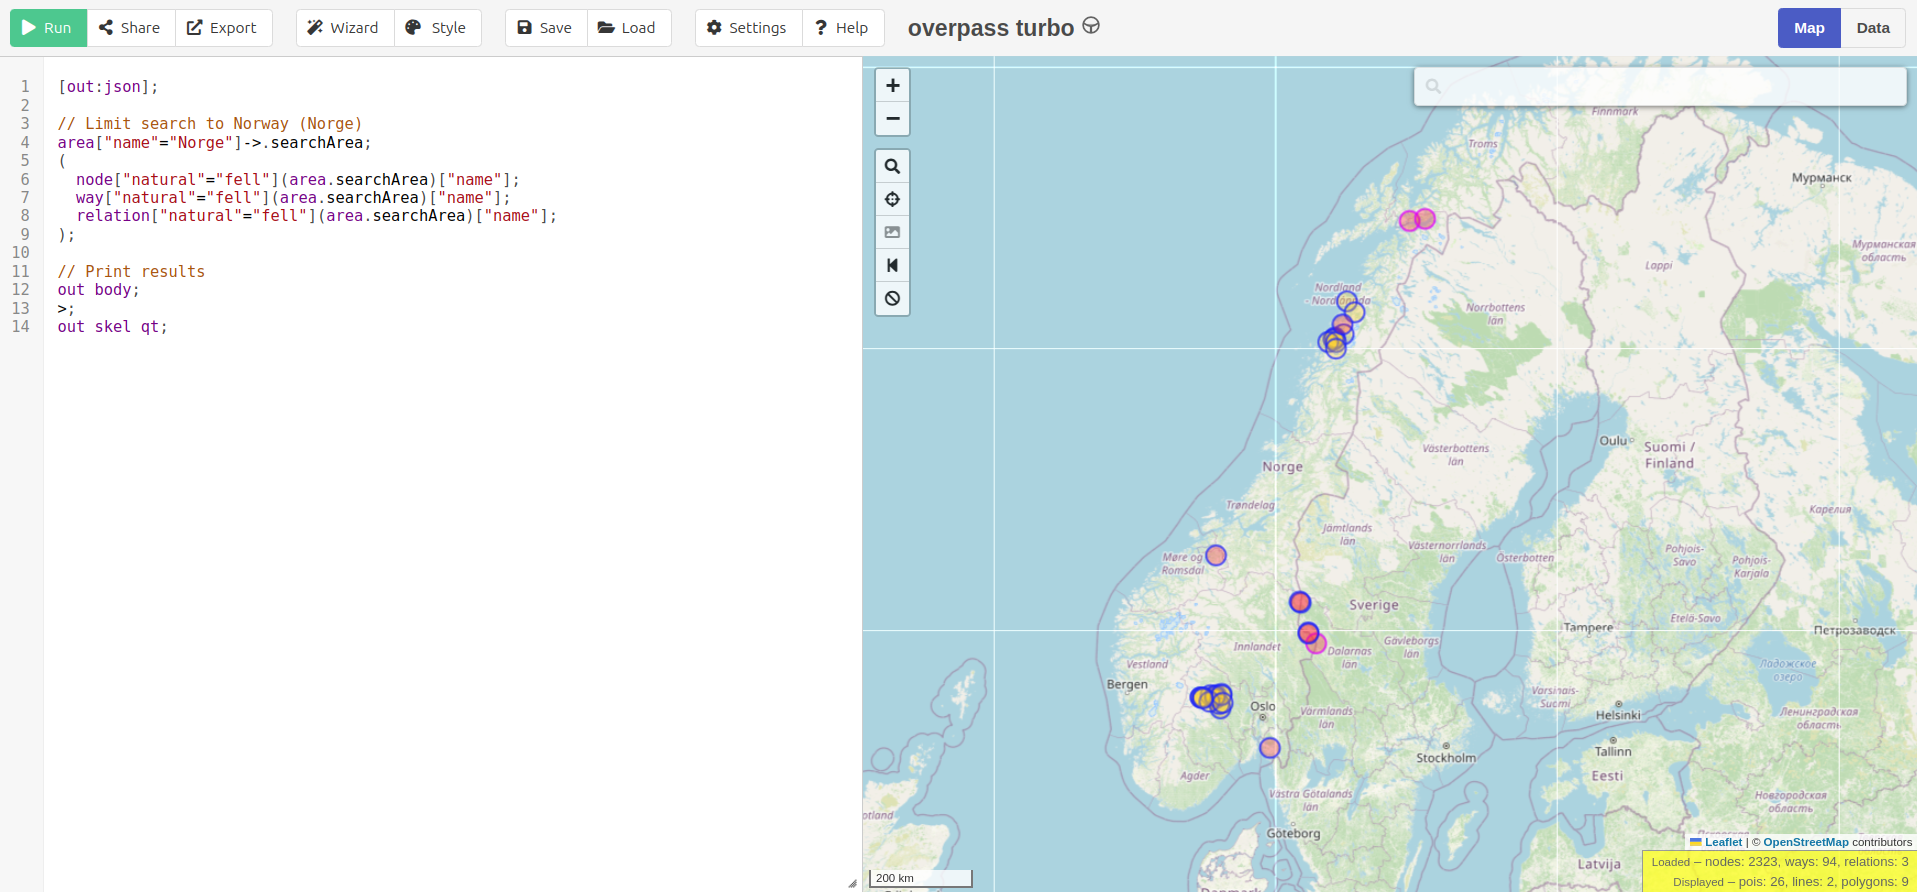Save the current query

pyautogui.click(x=545, y=28)
